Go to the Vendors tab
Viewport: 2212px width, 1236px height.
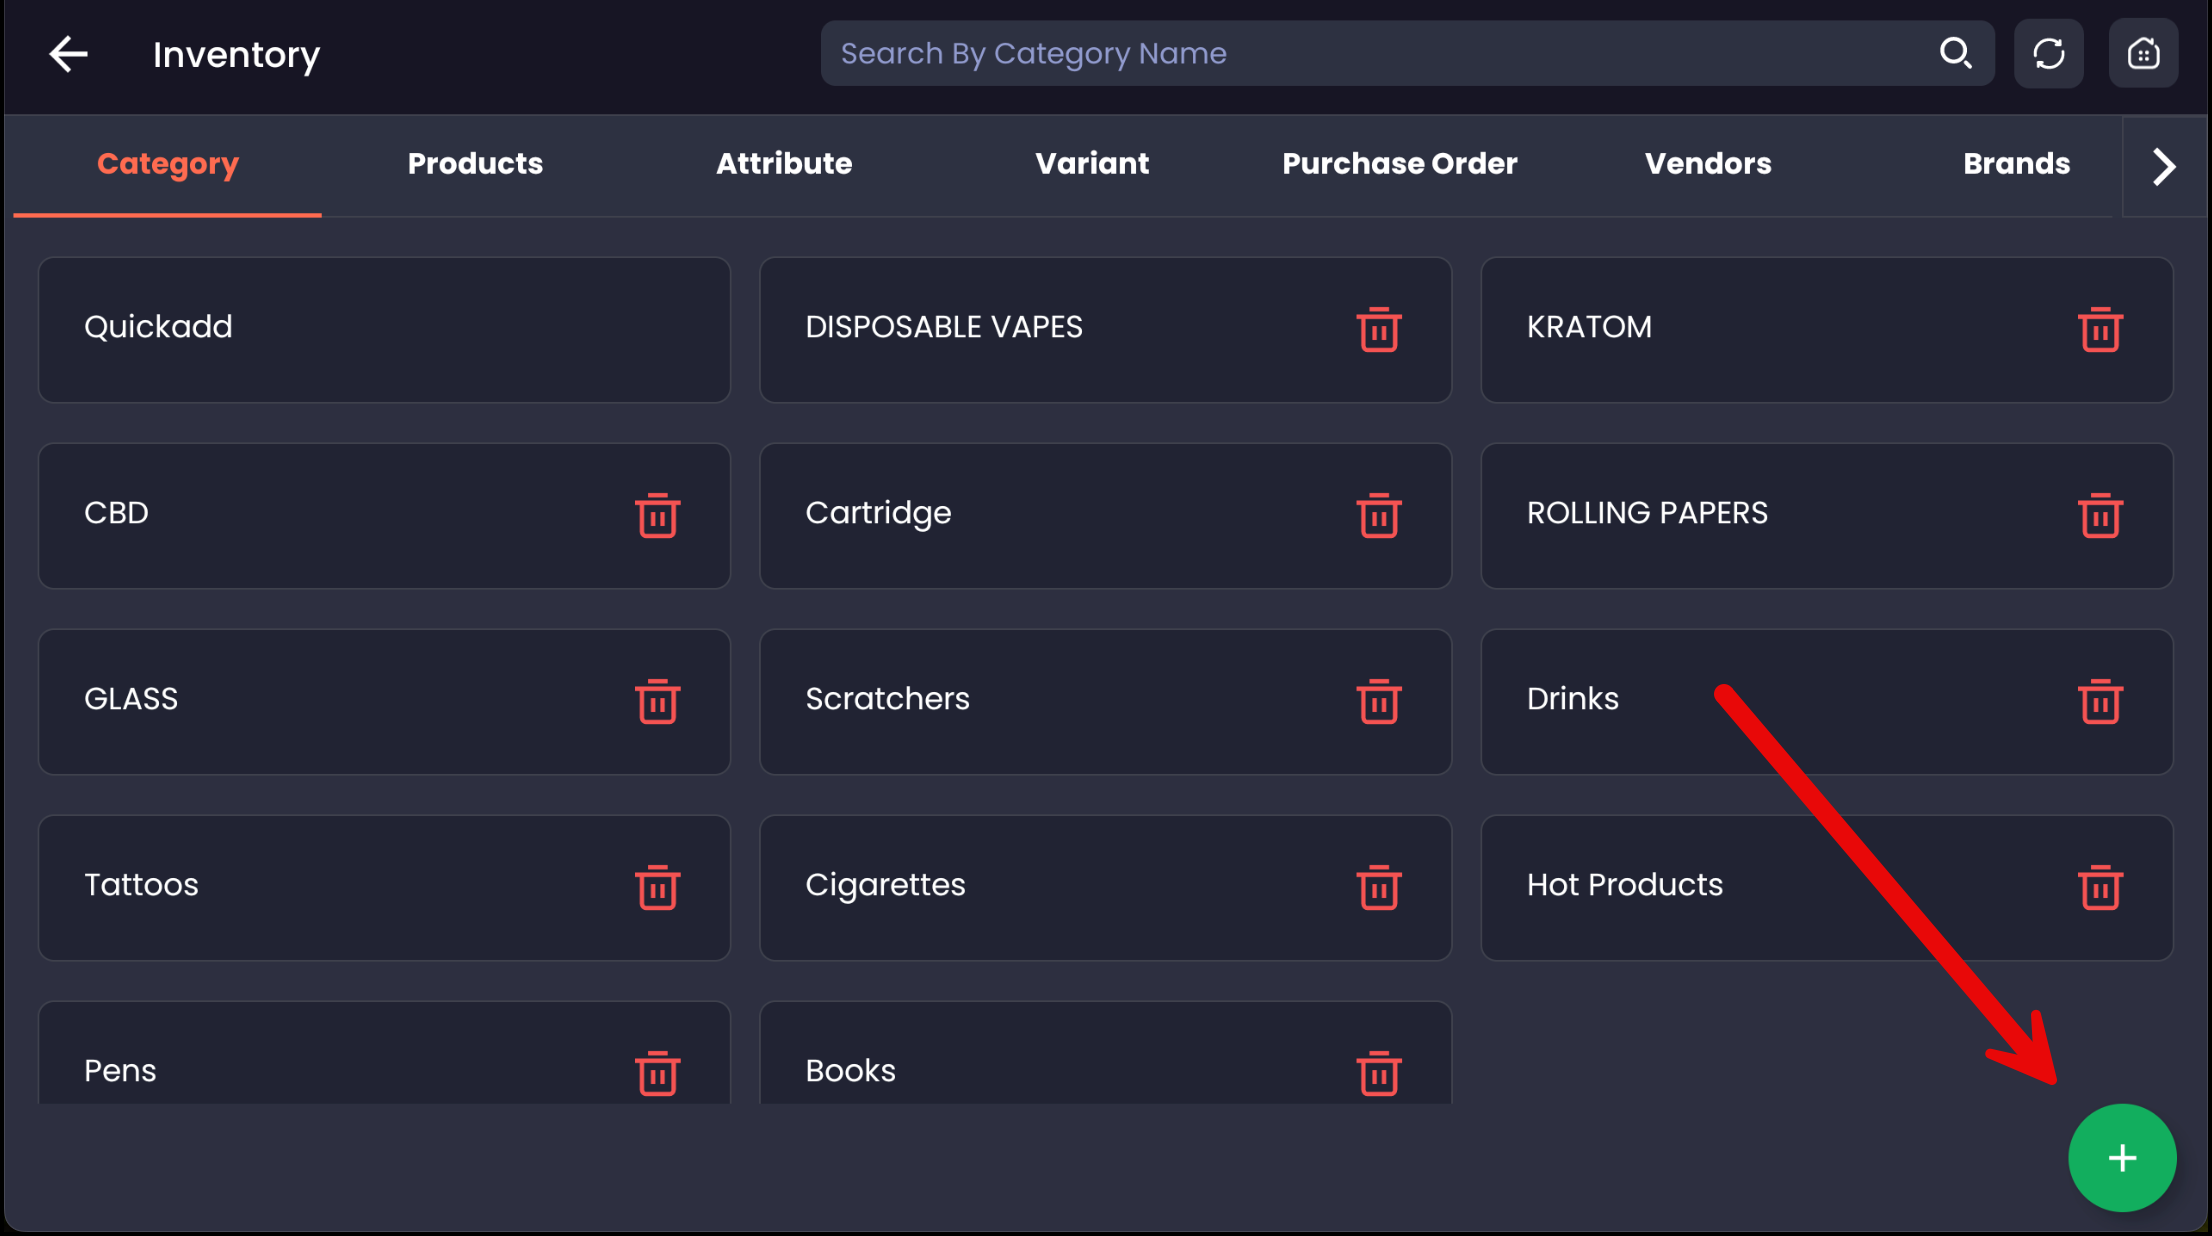point(1707,164)
